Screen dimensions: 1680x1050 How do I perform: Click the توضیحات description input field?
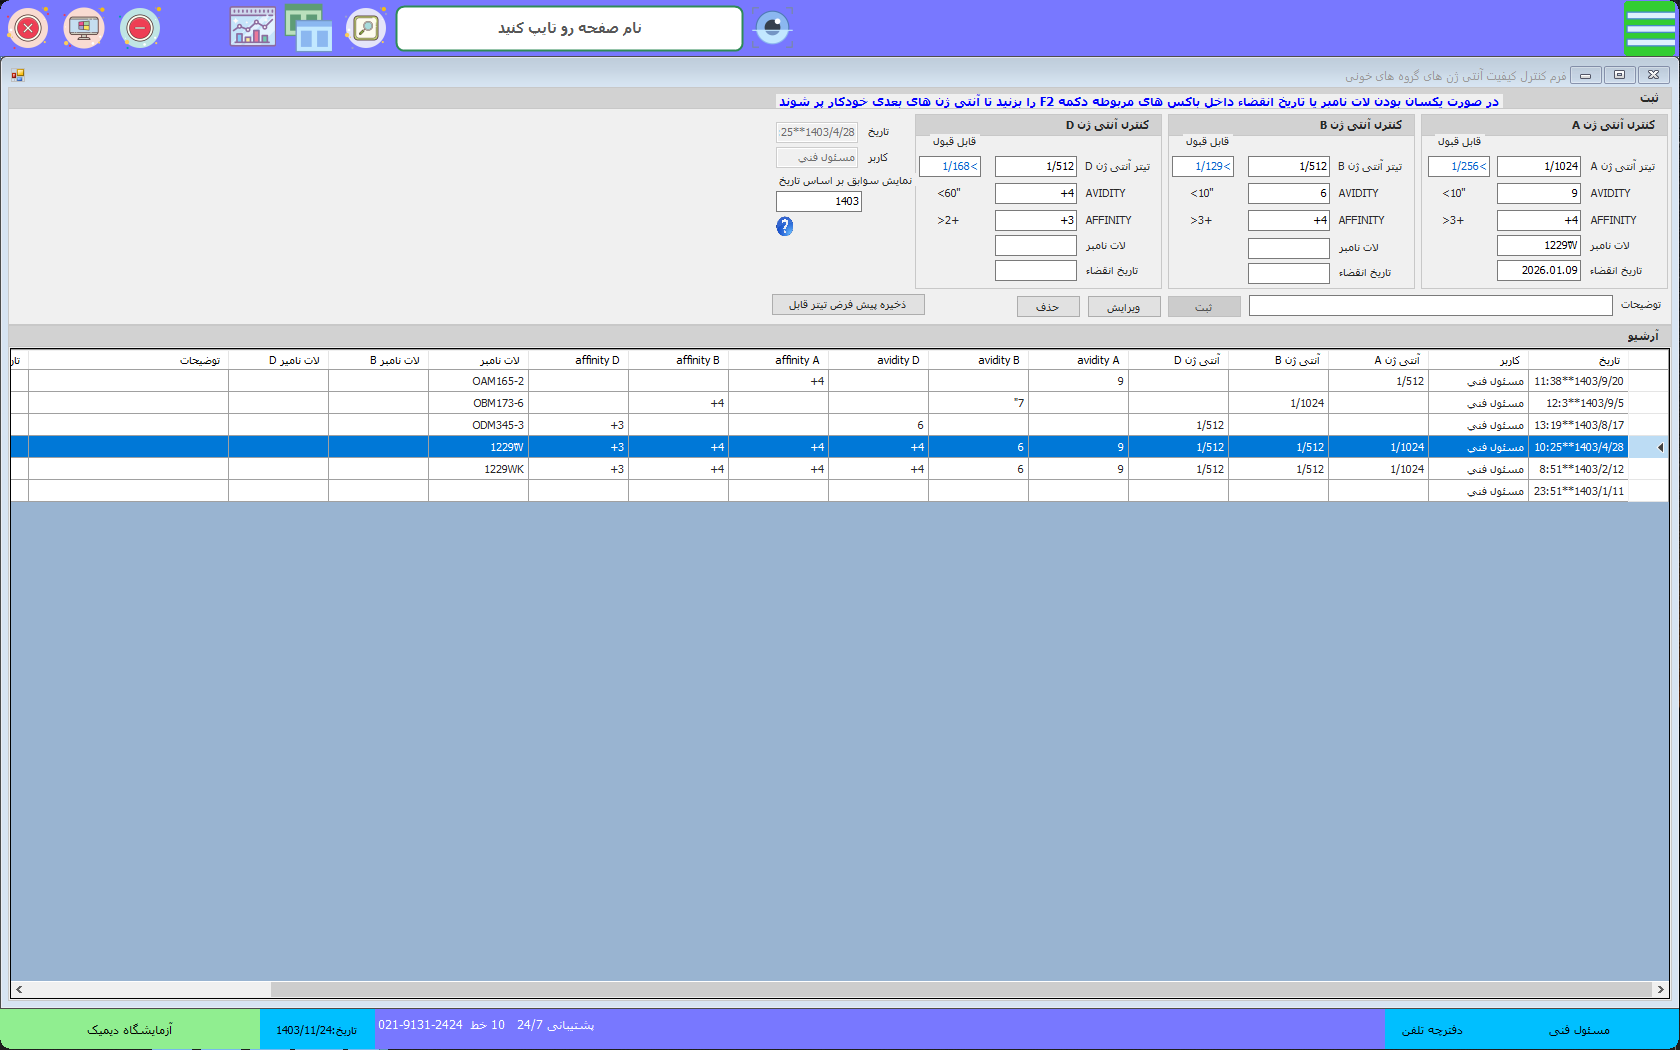tap(1430, 306)
